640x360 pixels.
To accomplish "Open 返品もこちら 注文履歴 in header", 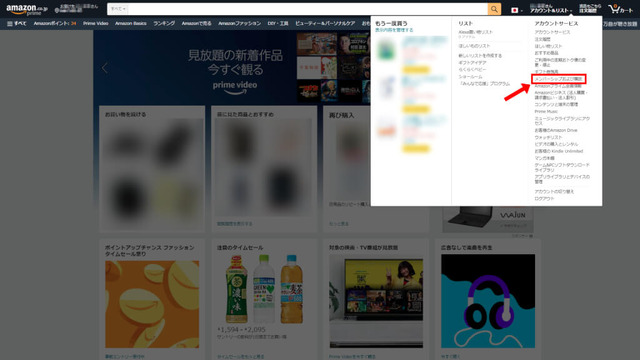I will click(590, 9).
